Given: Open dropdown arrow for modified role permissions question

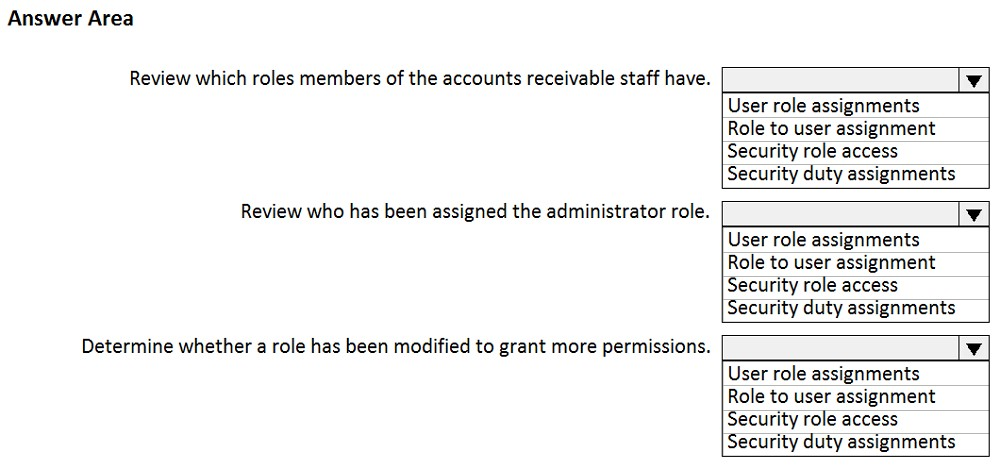Looking at the screenshot, I should click(973, 348).
